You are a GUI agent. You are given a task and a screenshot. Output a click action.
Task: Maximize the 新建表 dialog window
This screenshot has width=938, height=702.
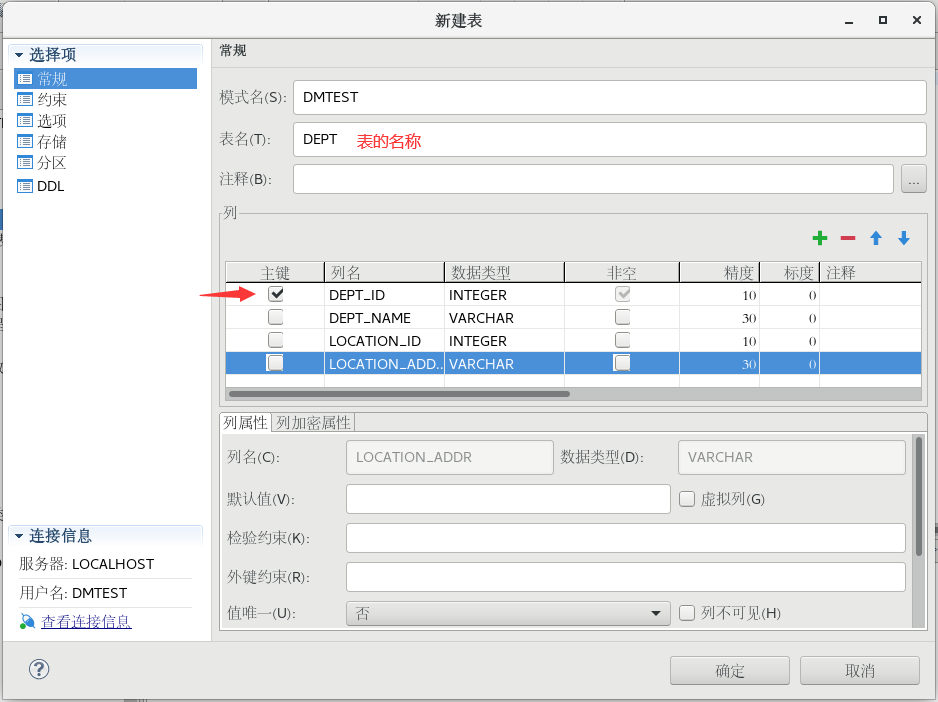(x=882, y=20)
